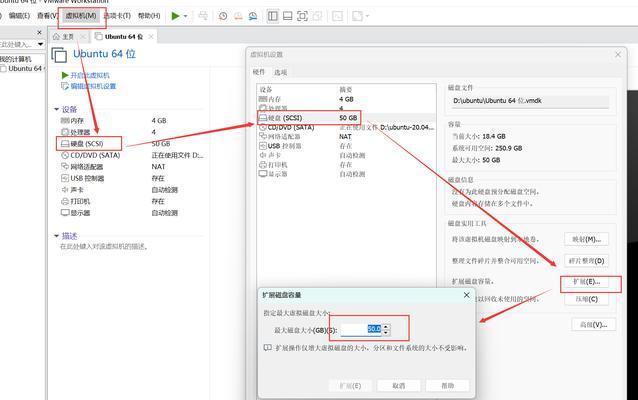Click the disk file path field
The height and width of the screenshot is (400, 638).
point(530,101)
